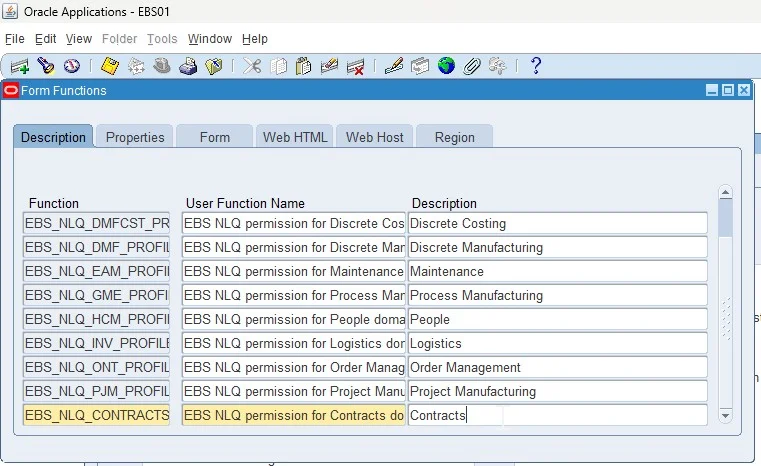Switch to the Web HTML tab
Image resolution: width=761 pixels, height=466 pixels.
(x=295, y=137)
